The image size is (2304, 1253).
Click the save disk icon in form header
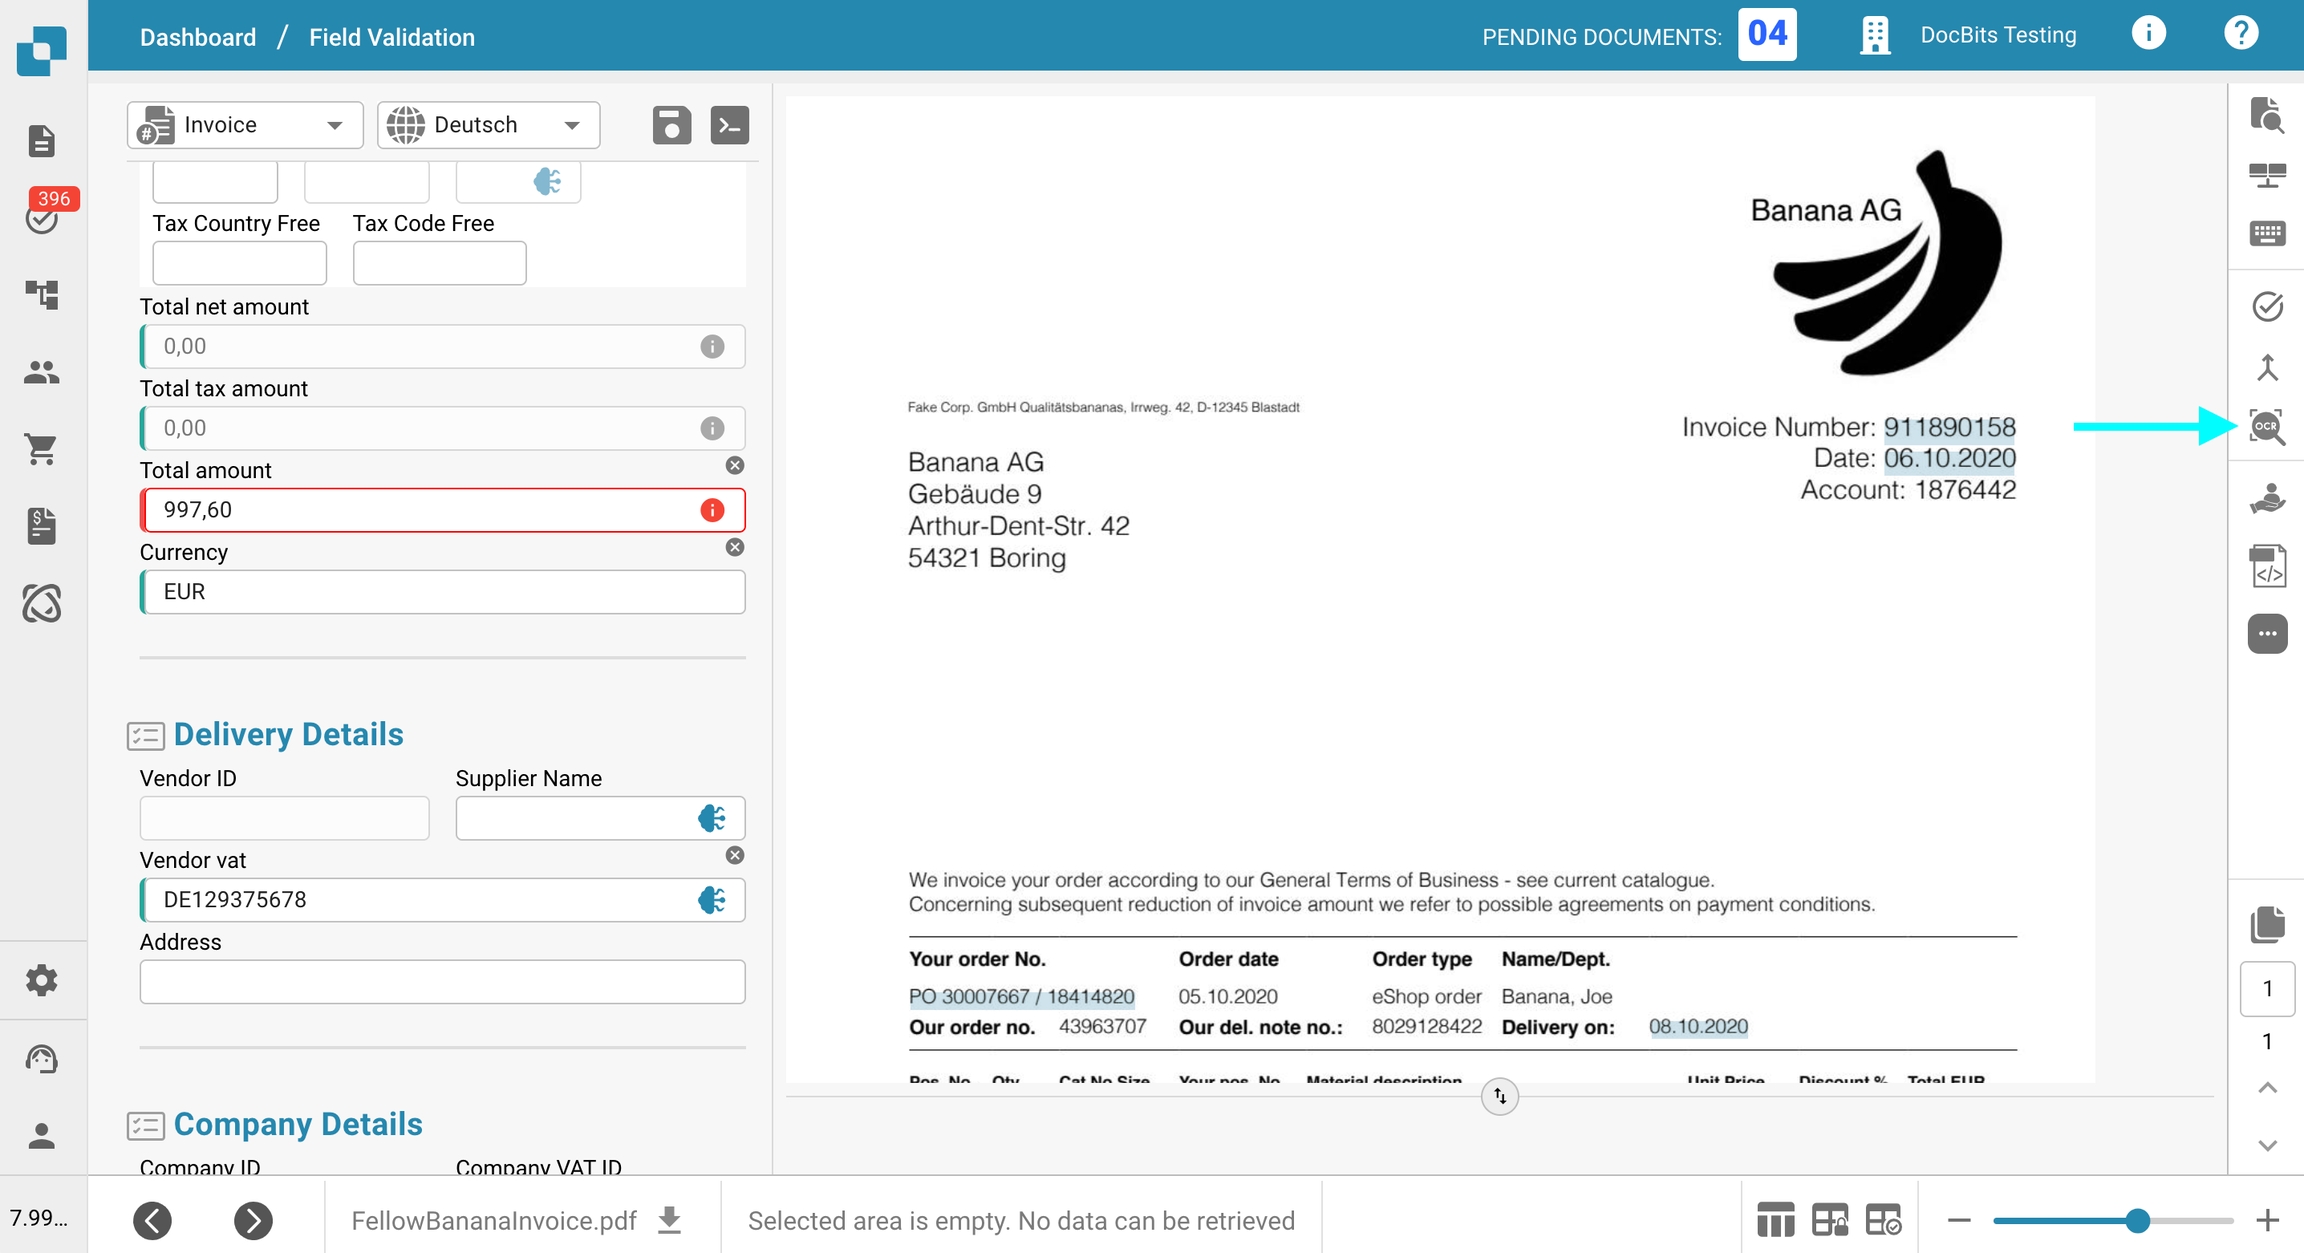coord(671,125)
